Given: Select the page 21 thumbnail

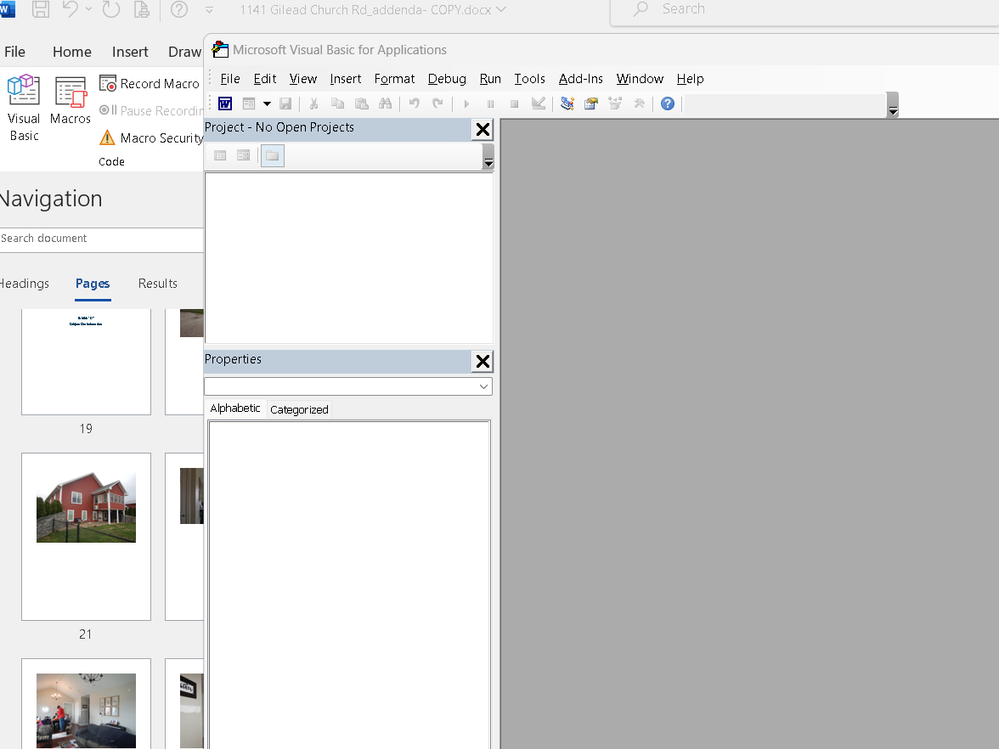Looking at the screenshot, I should click(86, 536).
